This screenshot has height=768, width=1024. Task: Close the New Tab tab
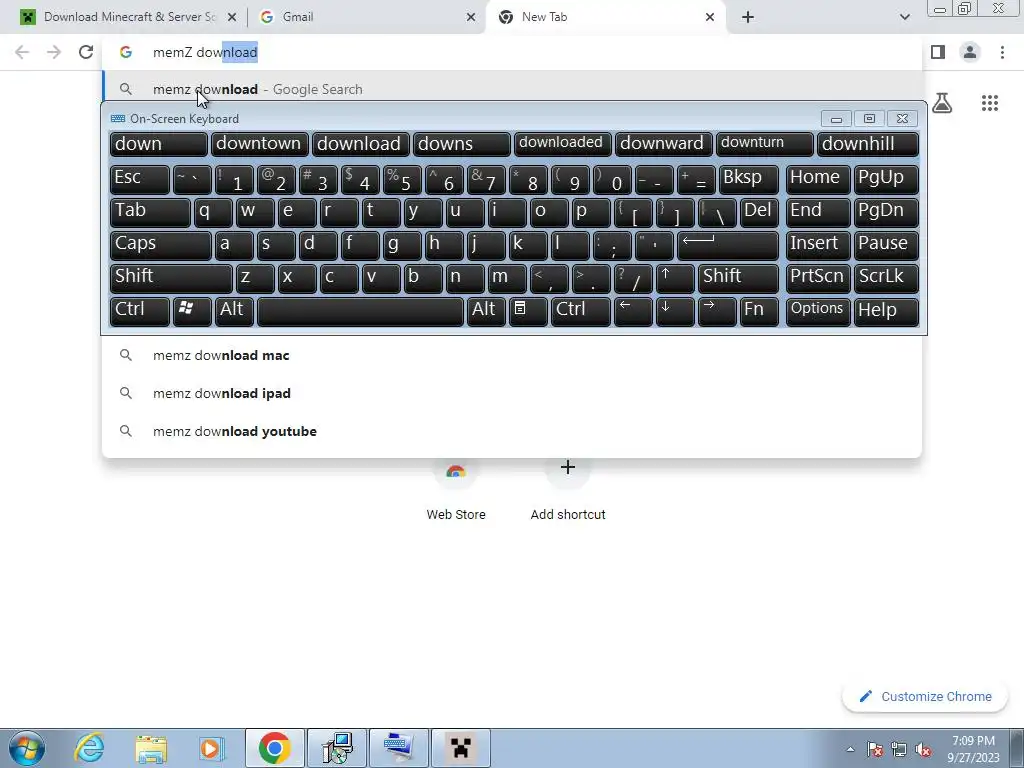coord(710,17)
